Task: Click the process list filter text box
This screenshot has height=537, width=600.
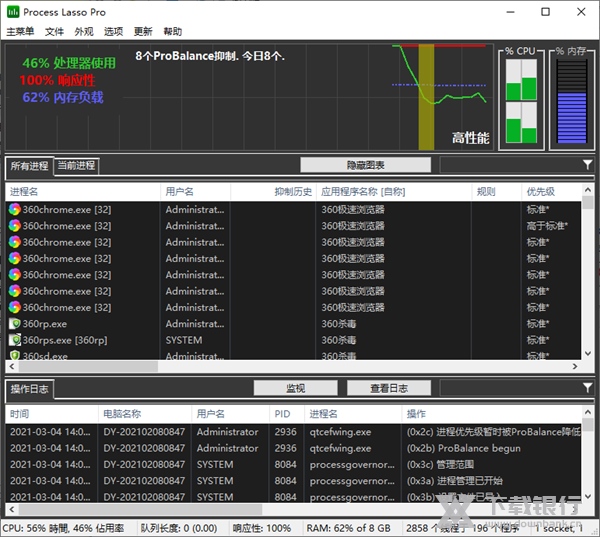Action: tap(508, 165)
